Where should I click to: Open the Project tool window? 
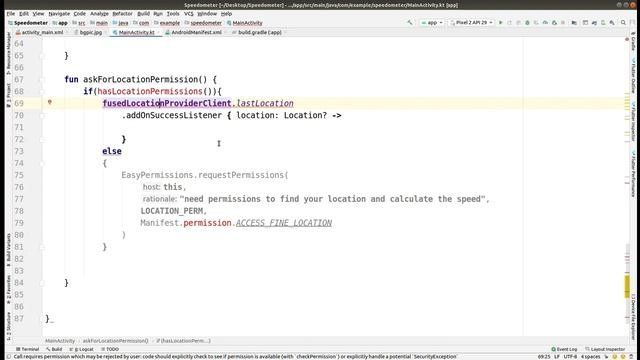click(x=9, y=95)
